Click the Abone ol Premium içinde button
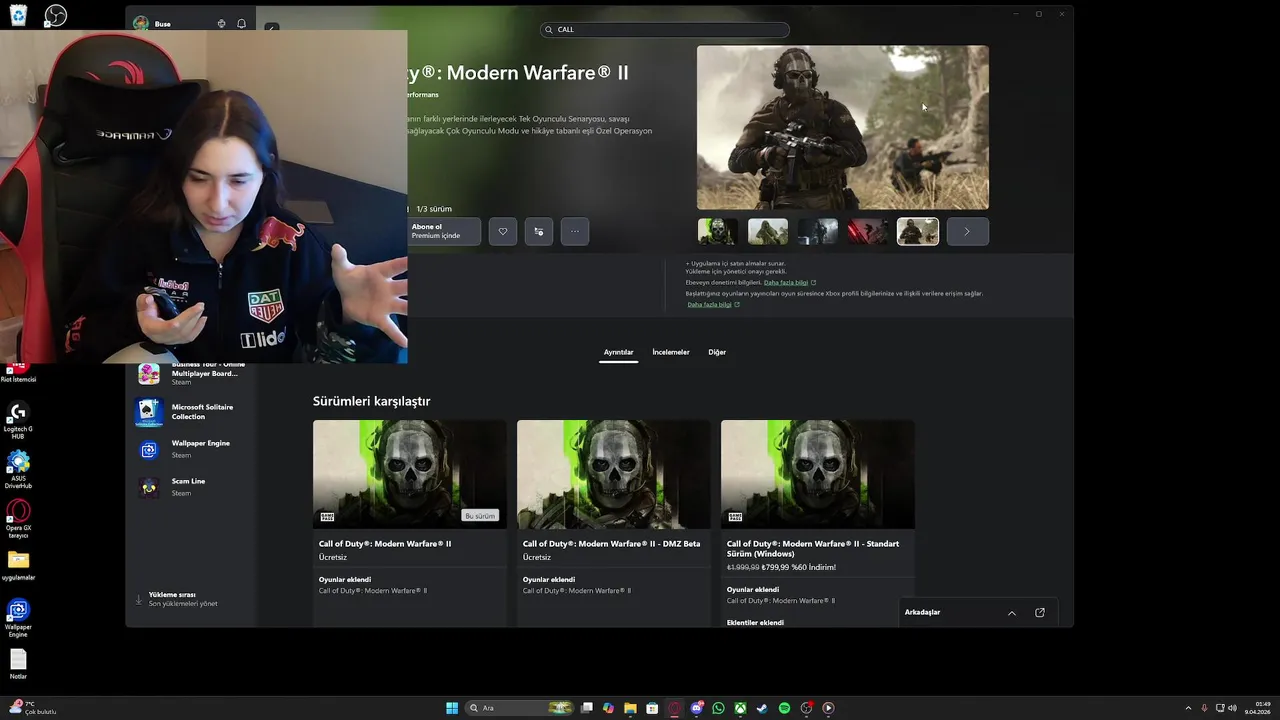This screenshot has height=720, width=1280. click(444, 231)
